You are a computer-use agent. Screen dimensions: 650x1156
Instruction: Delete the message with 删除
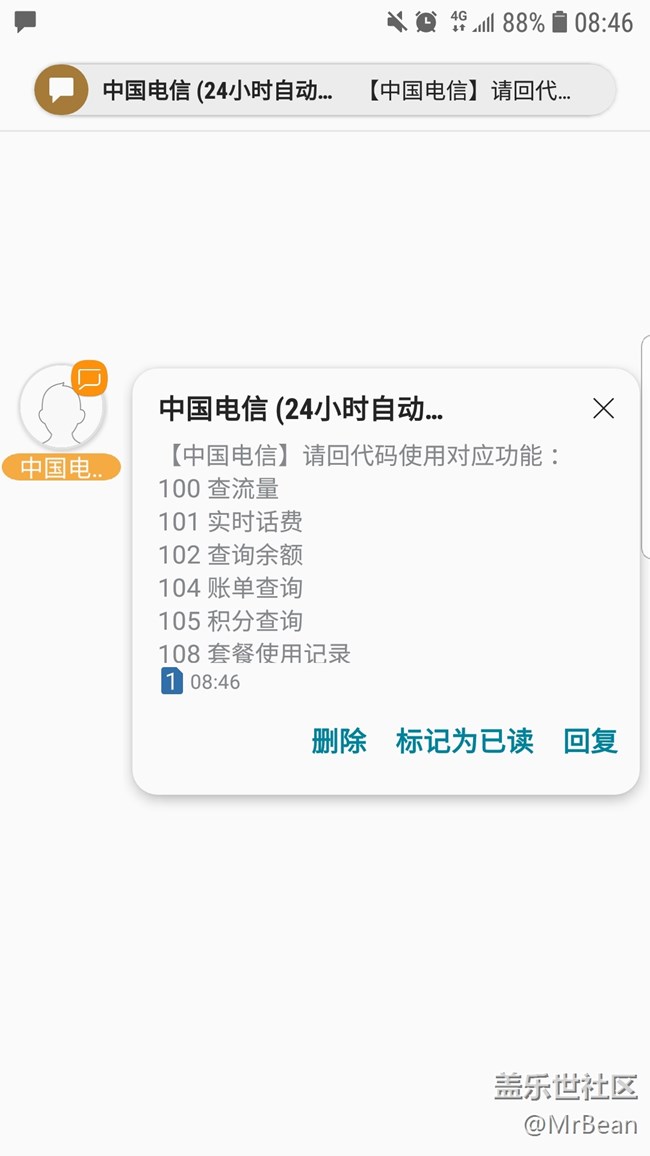(339, 741)
